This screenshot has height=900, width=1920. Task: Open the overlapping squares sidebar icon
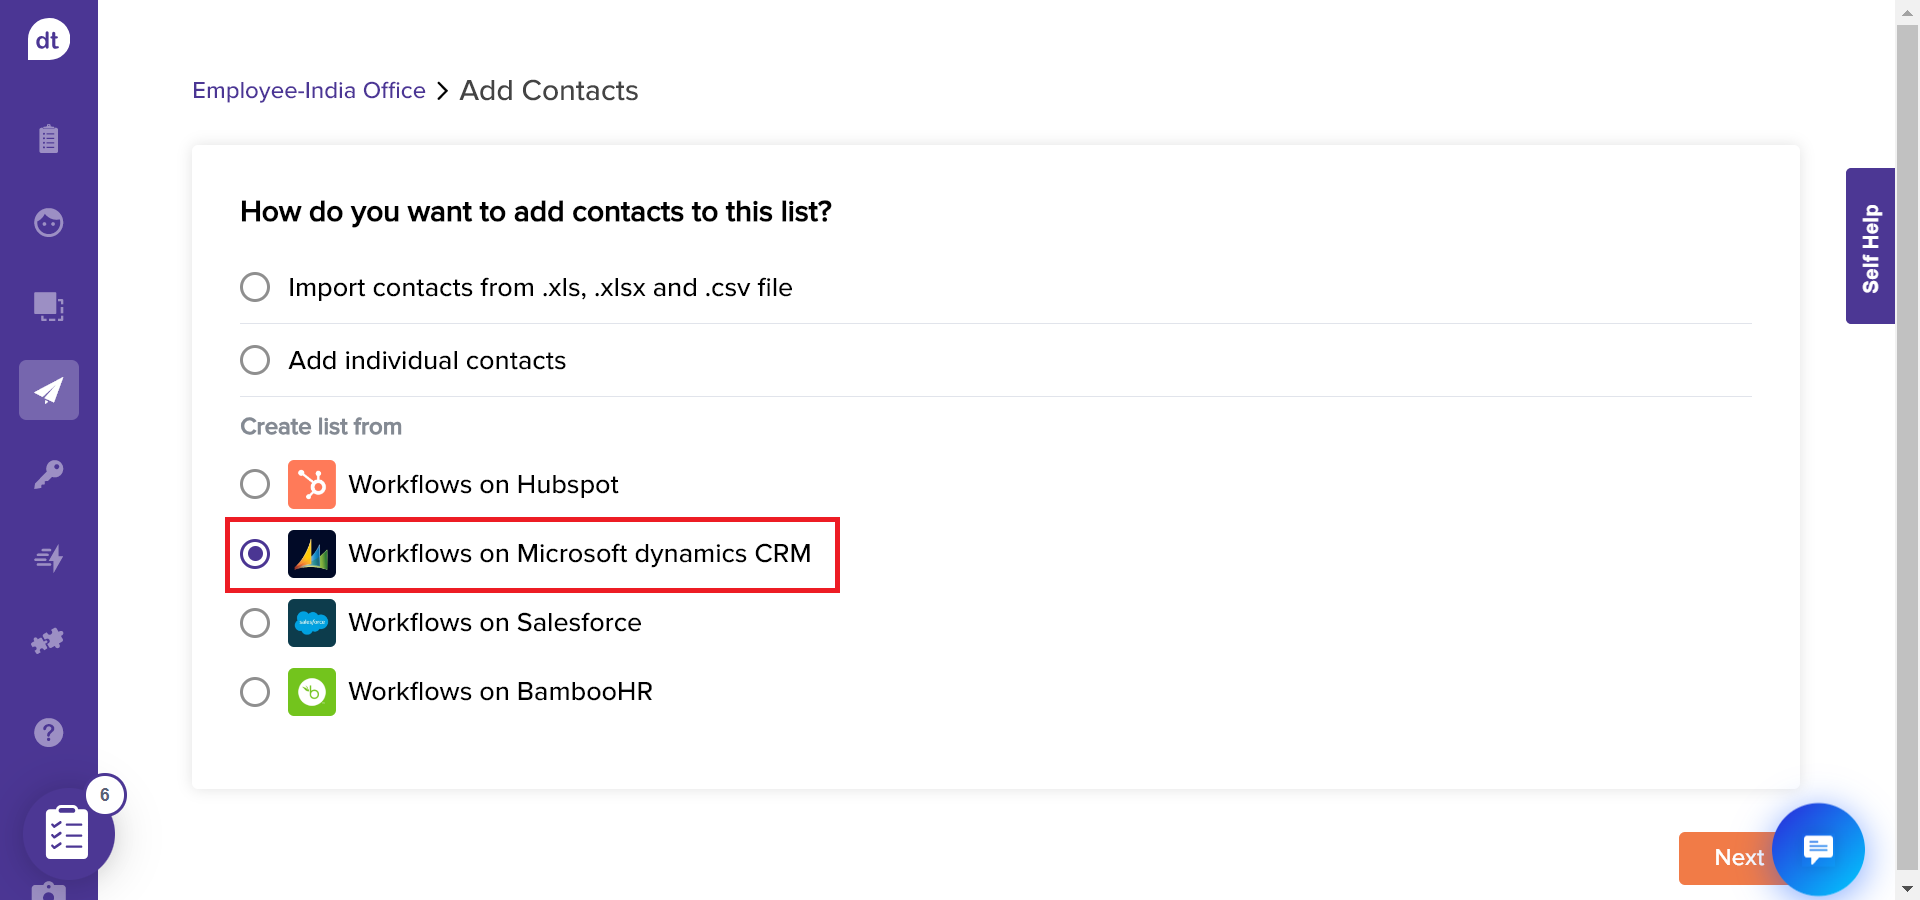[48, 306]
